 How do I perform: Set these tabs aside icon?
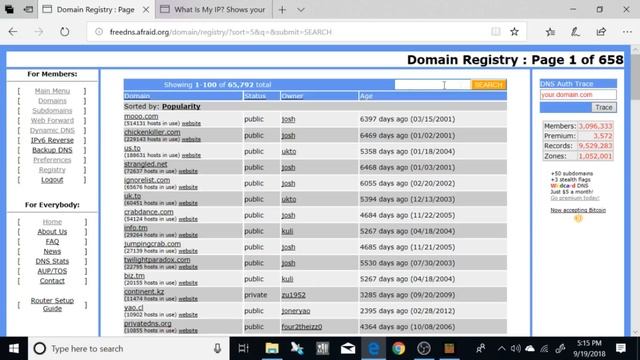click(28, 9)
